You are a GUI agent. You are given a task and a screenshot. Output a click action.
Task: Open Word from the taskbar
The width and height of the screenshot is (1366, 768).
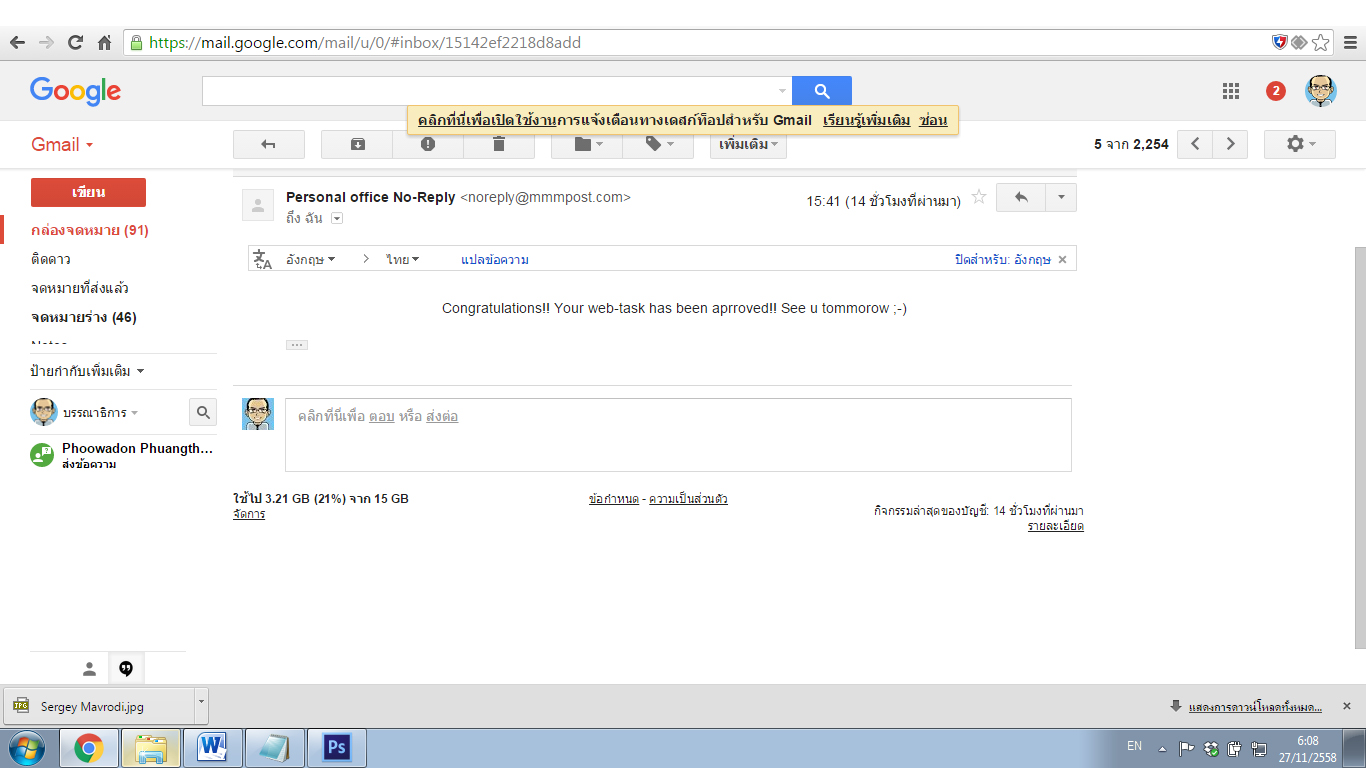pos(213,748)
